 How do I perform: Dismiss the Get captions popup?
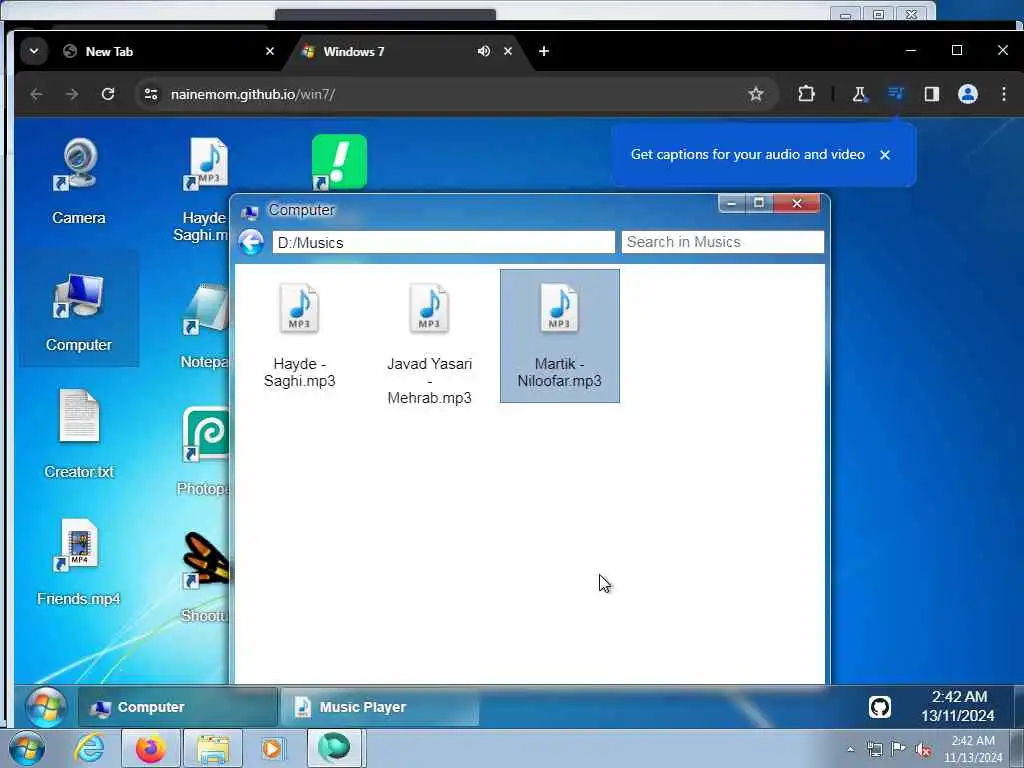point(885,155)
